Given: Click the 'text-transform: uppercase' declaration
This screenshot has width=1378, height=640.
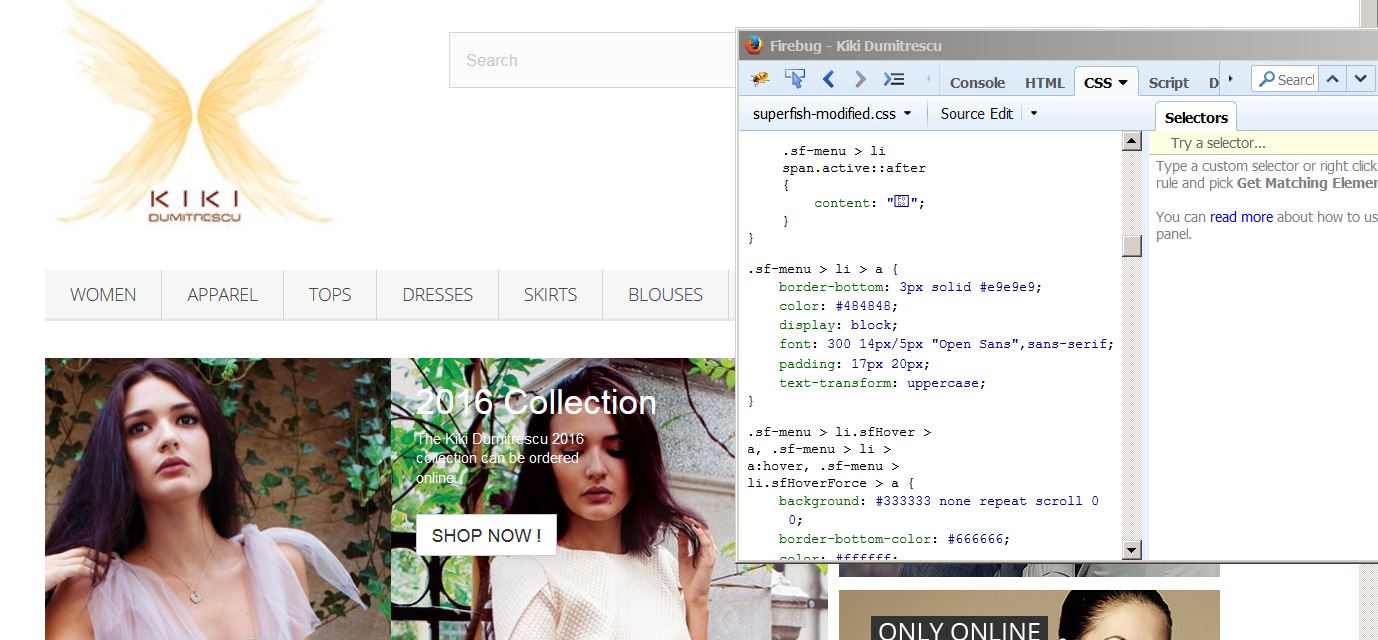Looking at the screenshot, I should tap(883, 383).
